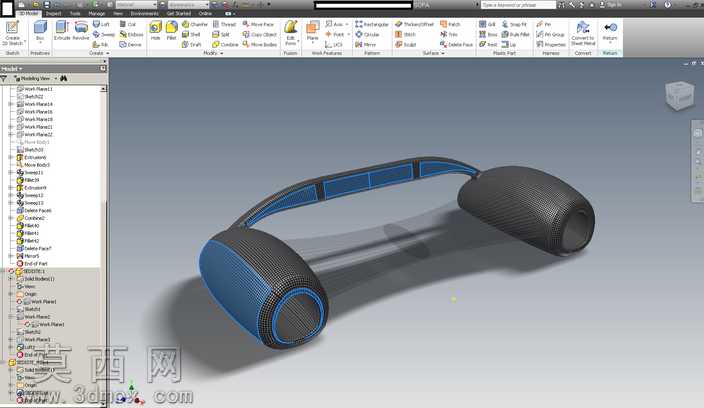
Task: Click Convert to Sheet Metal
Action: click(583, 33)
